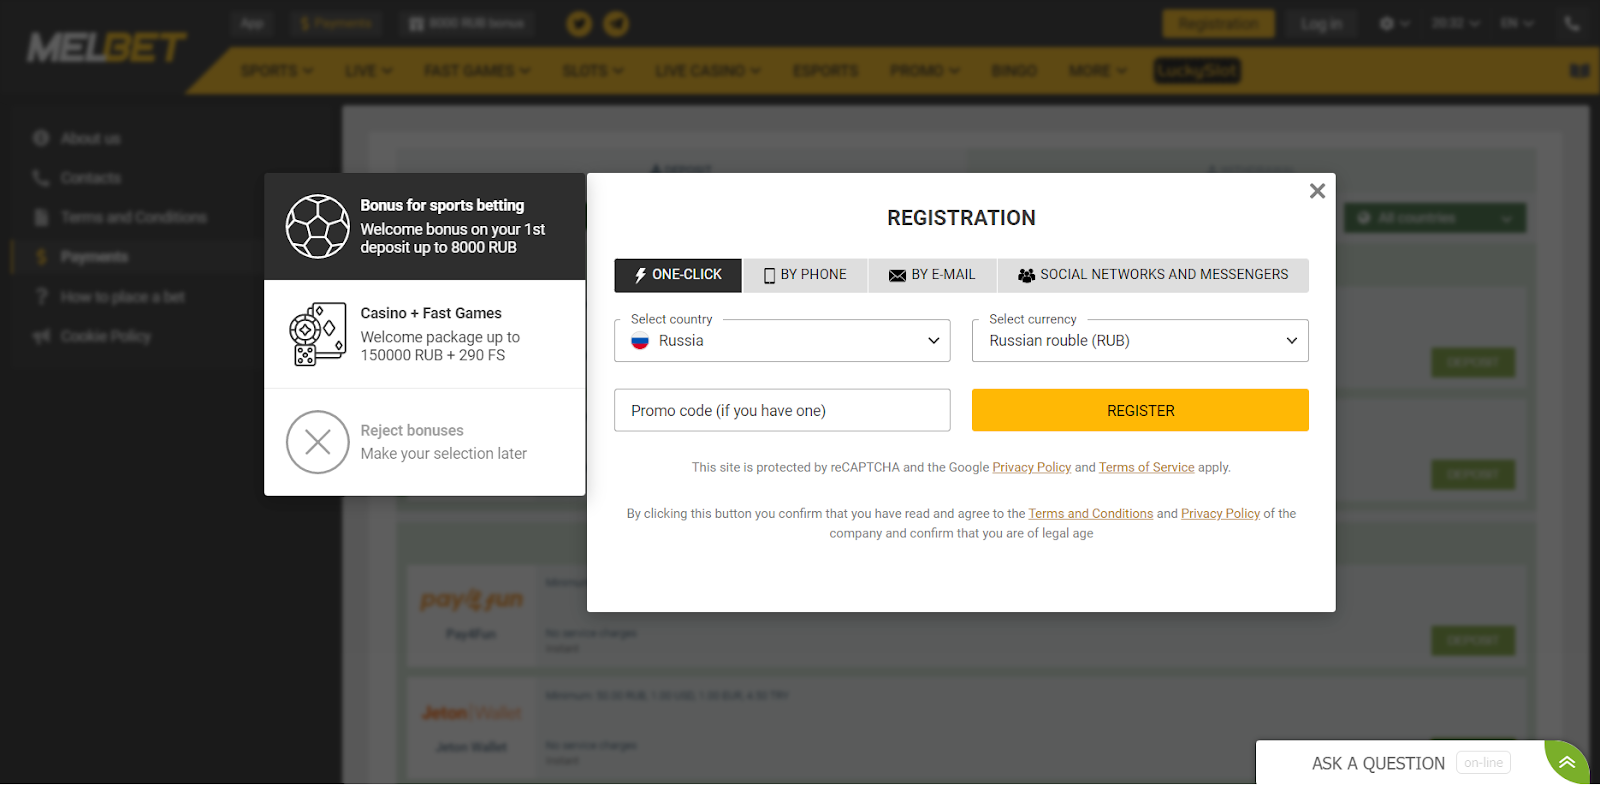Open Cookie Policy in the sidebar
This screenshot has height=785, width=1600.
pyautogui.click(x=105, y=336)
